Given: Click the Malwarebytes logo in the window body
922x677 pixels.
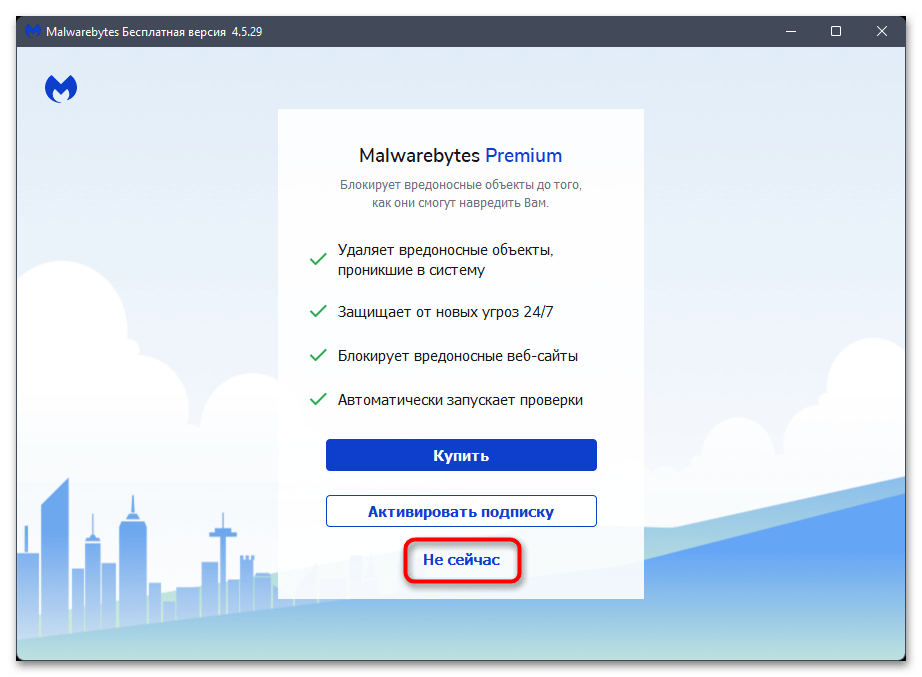Looking at the screenshot, I should pos(61,89).
